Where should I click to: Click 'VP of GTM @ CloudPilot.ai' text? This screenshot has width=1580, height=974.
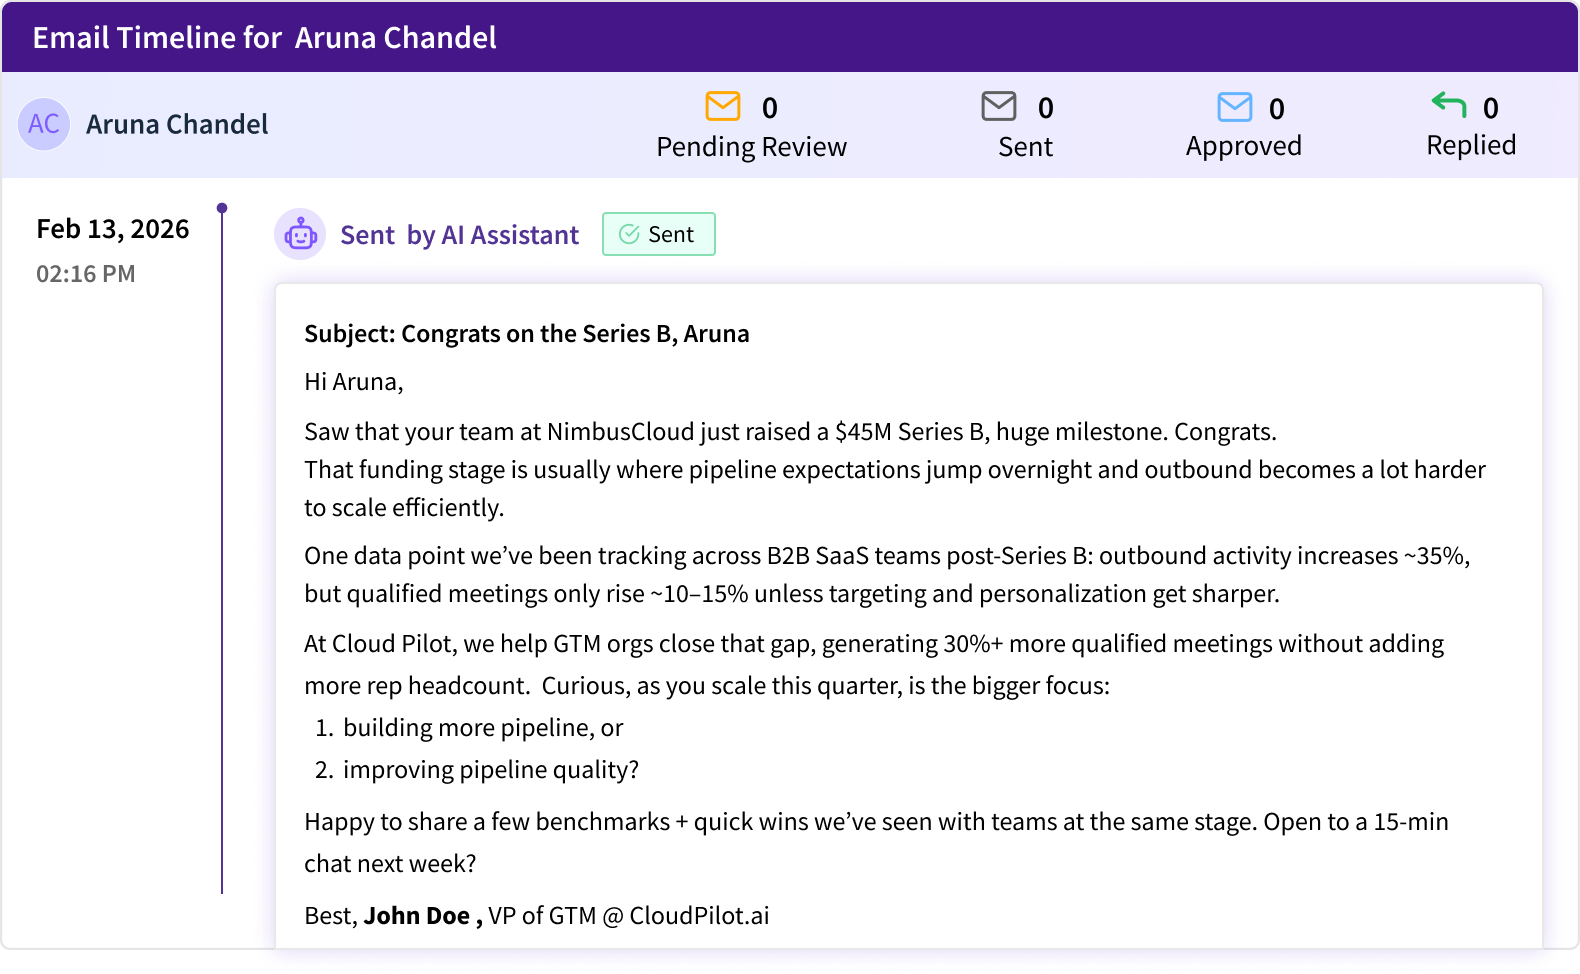click(629, 916)
